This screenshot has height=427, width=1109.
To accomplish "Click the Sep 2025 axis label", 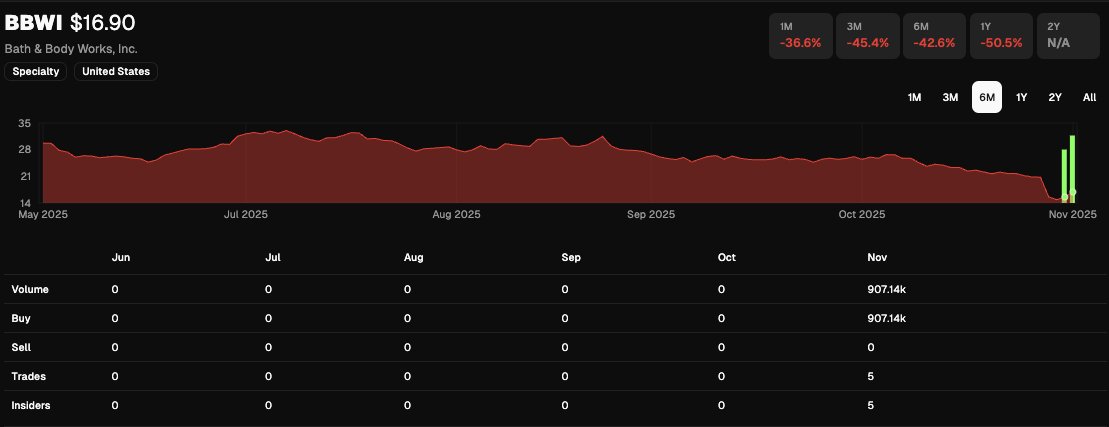I will point(651,214).
